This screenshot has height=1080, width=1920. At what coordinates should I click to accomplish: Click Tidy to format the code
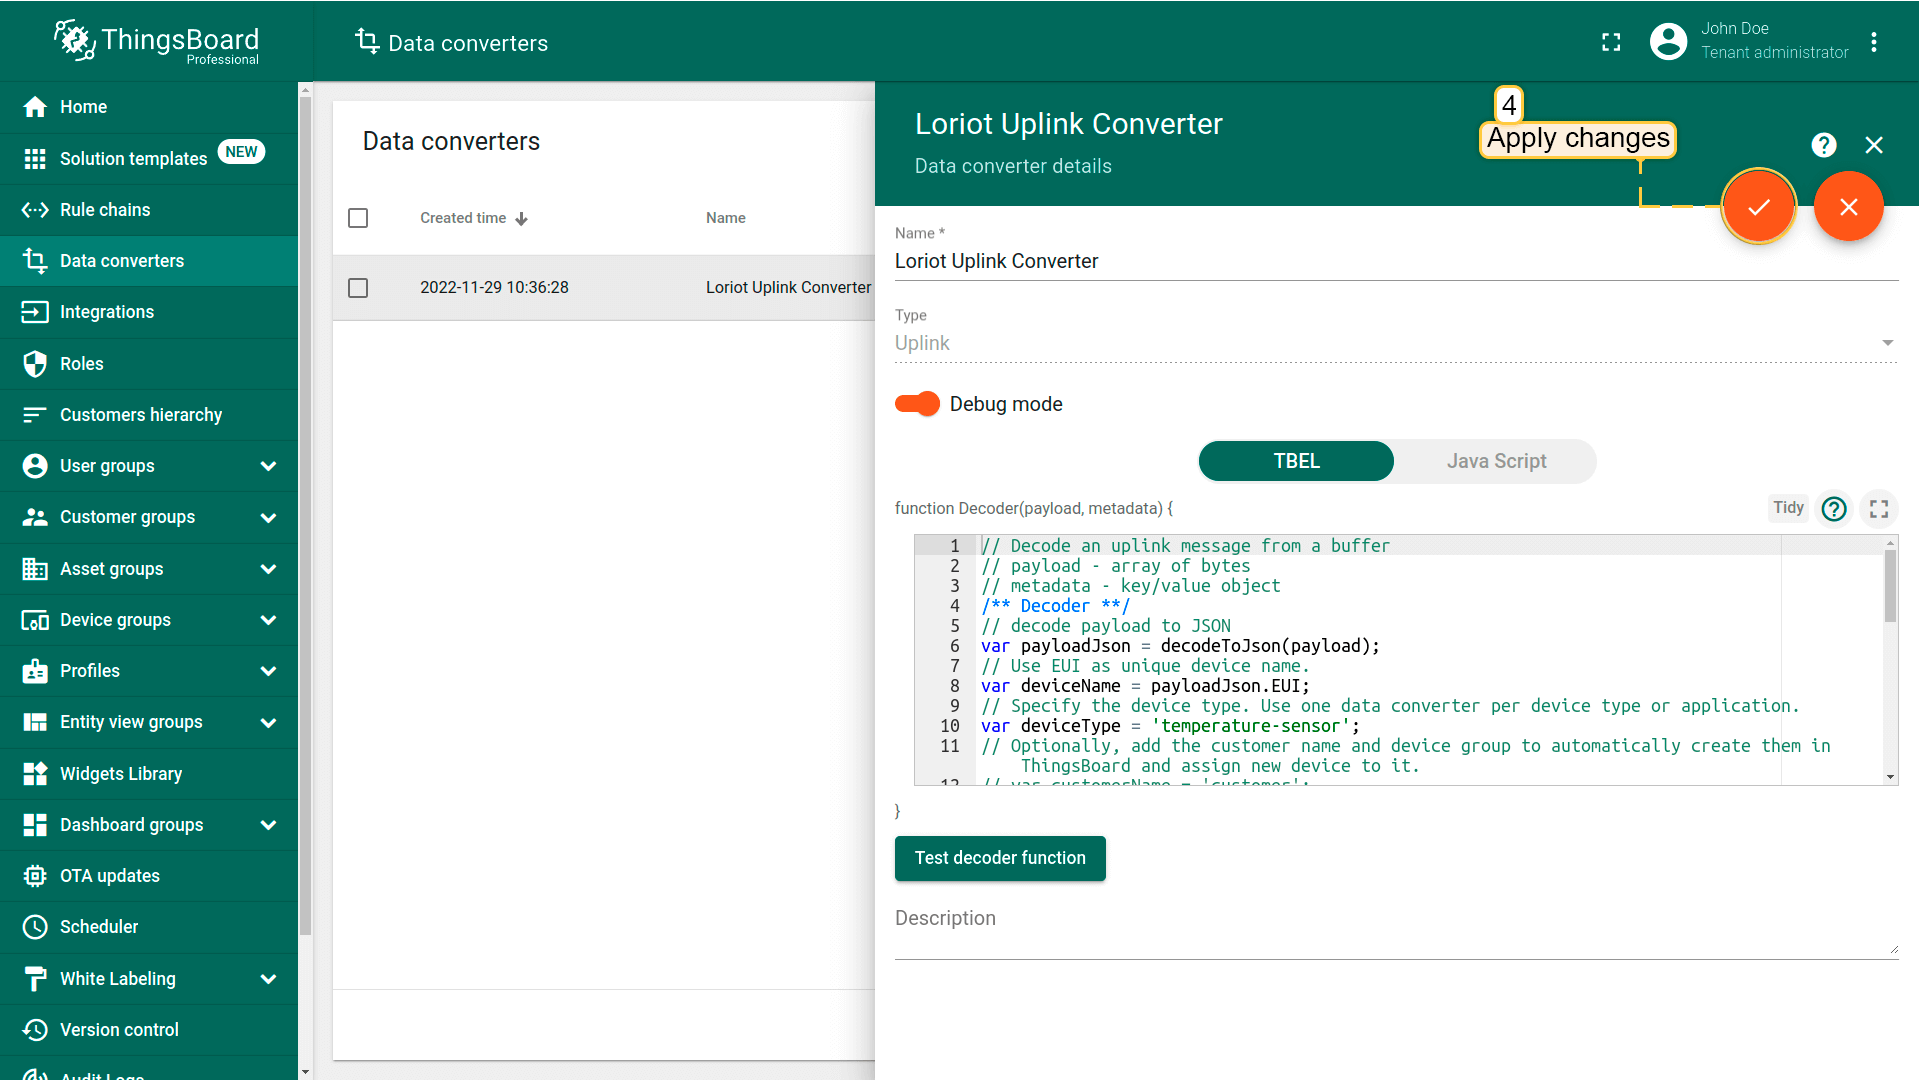coord(1788,508)
